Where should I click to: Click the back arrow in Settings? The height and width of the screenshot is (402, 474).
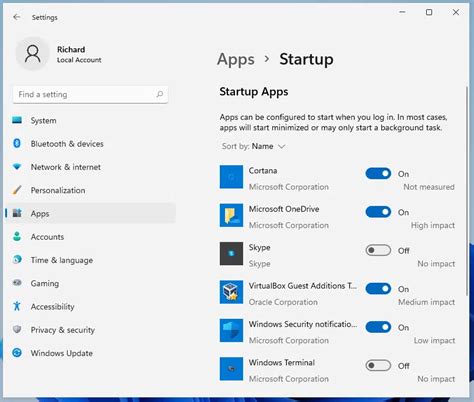16,17
